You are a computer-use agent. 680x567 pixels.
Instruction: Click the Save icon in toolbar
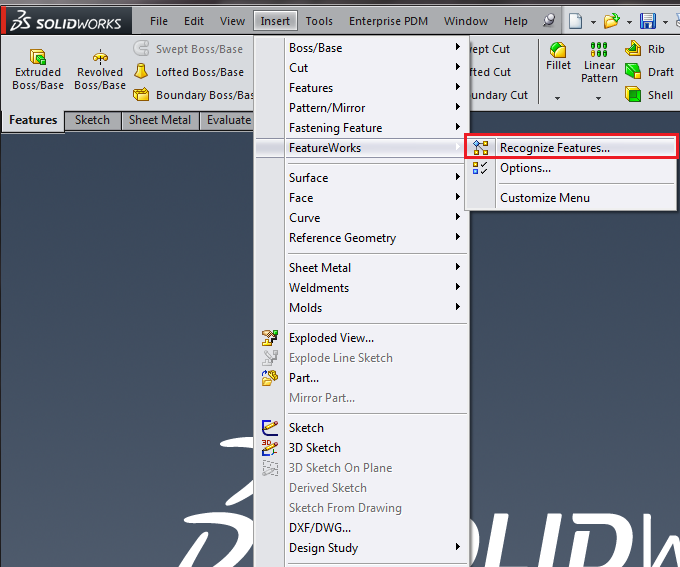pyautogui.click(x=648, y=21)
